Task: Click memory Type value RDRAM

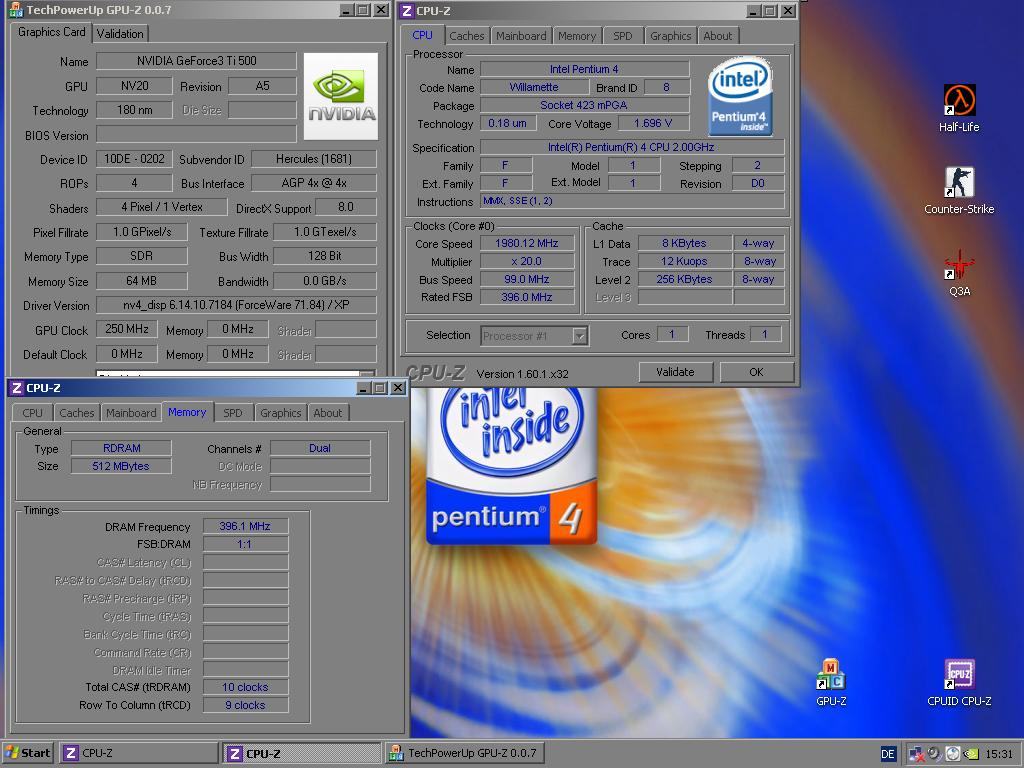Action: [121, 448]
